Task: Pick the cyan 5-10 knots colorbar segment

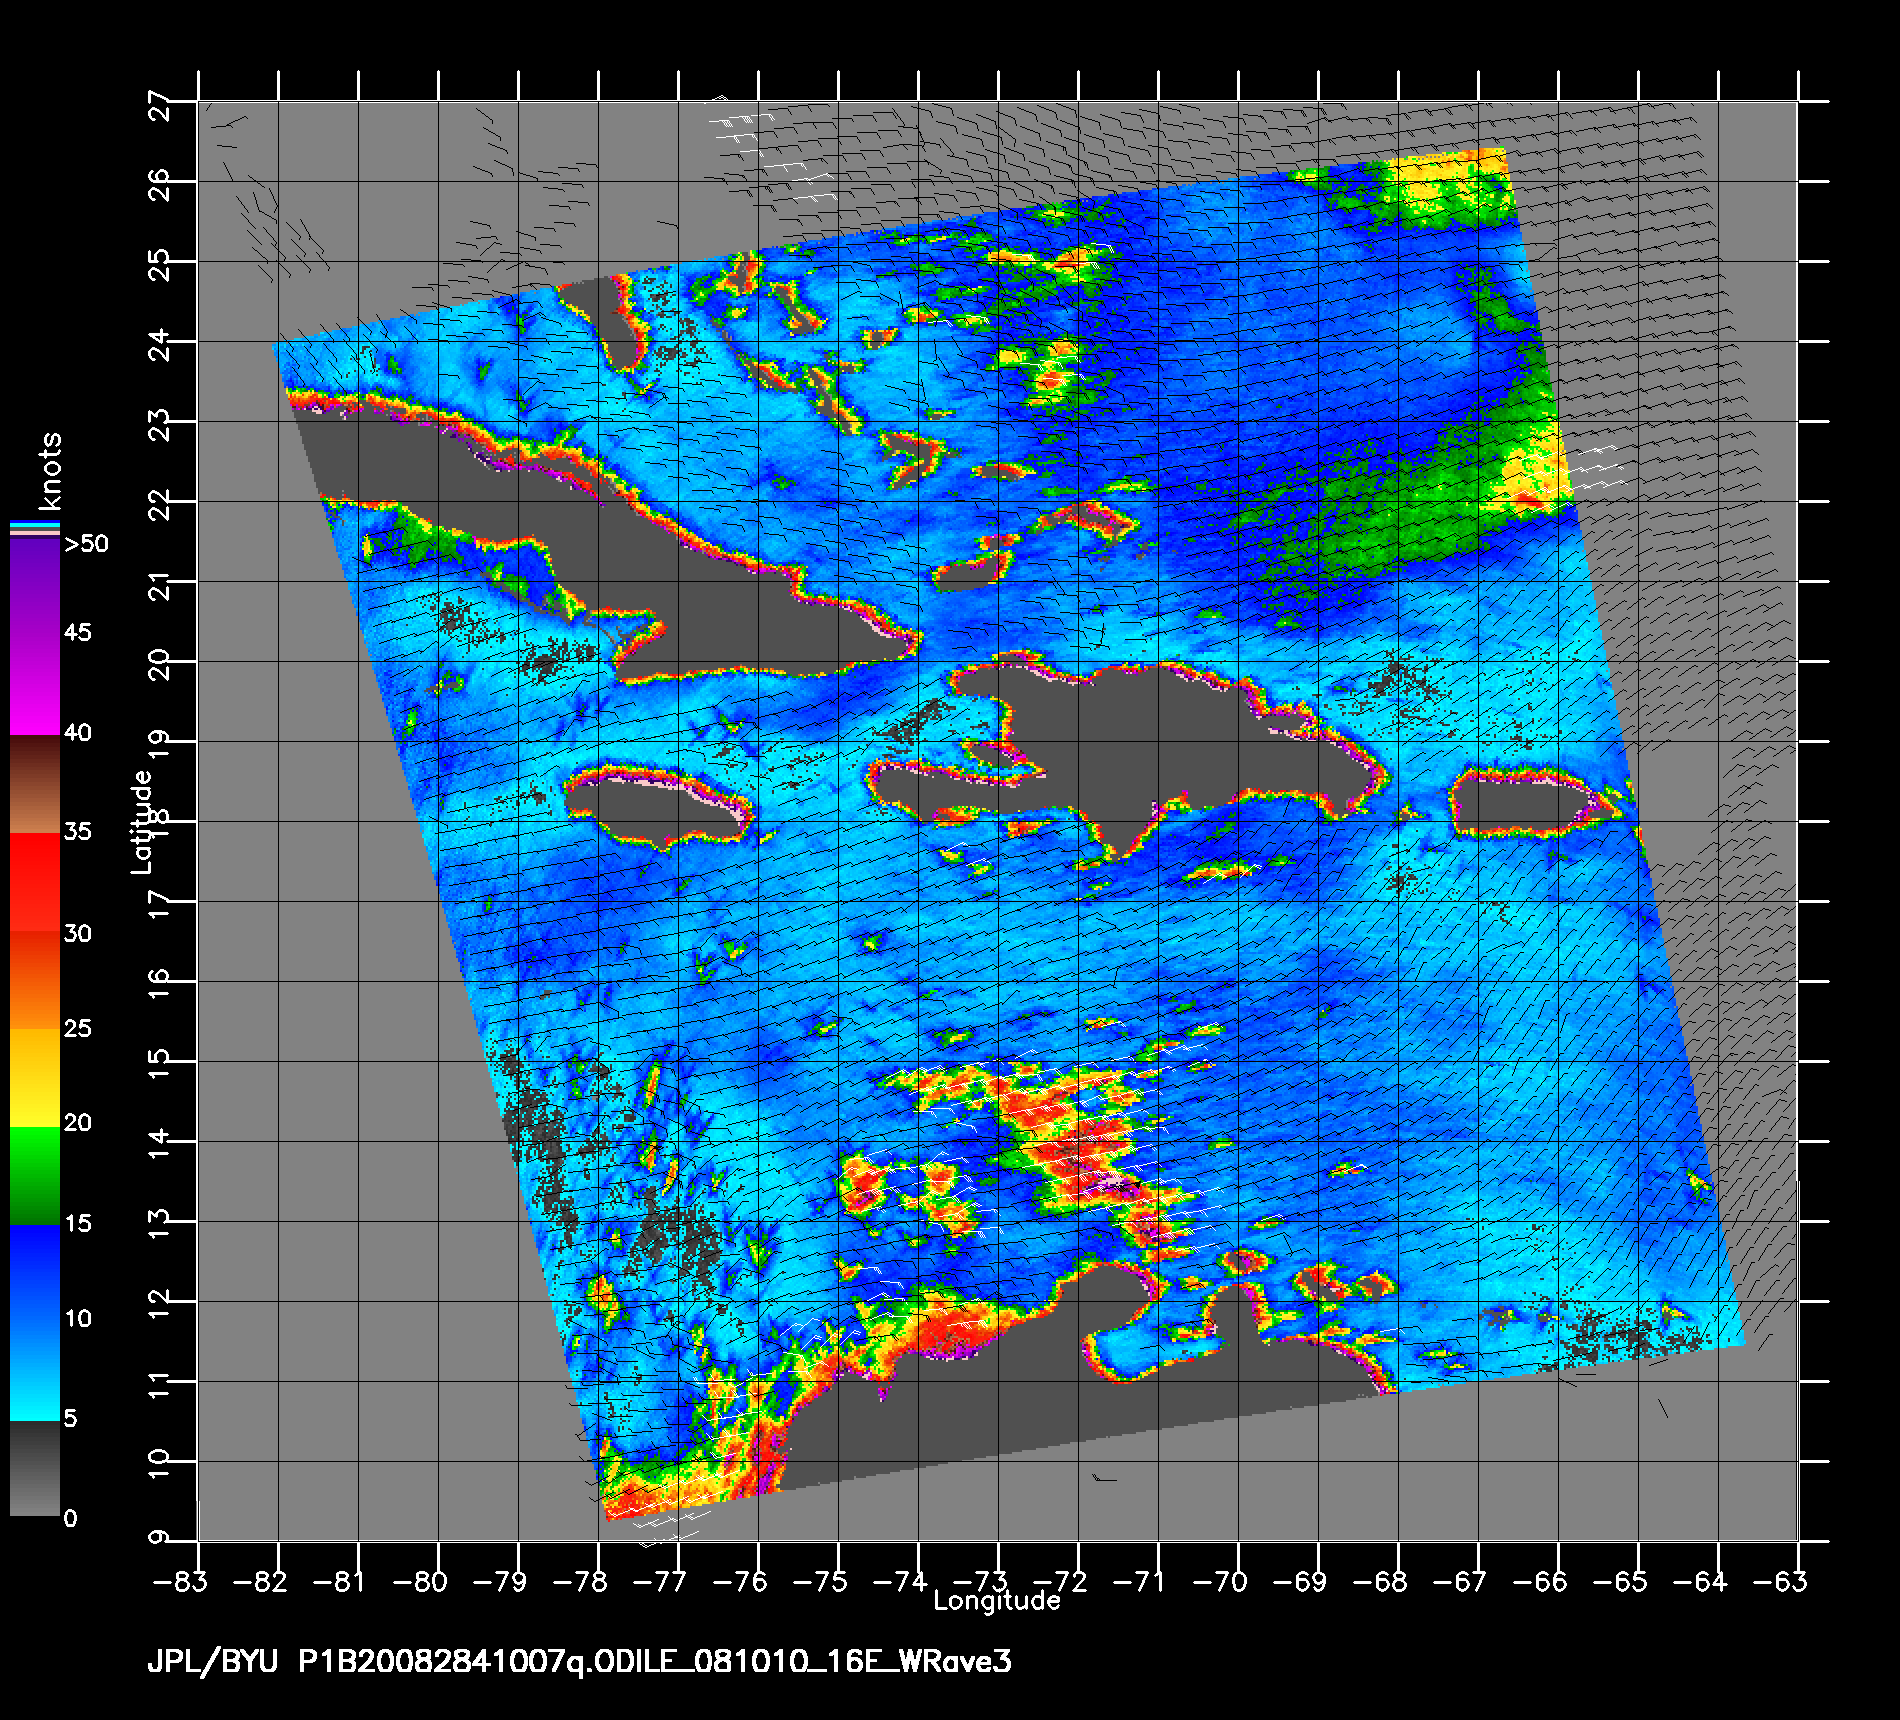Action: (x=35, y=1371)
